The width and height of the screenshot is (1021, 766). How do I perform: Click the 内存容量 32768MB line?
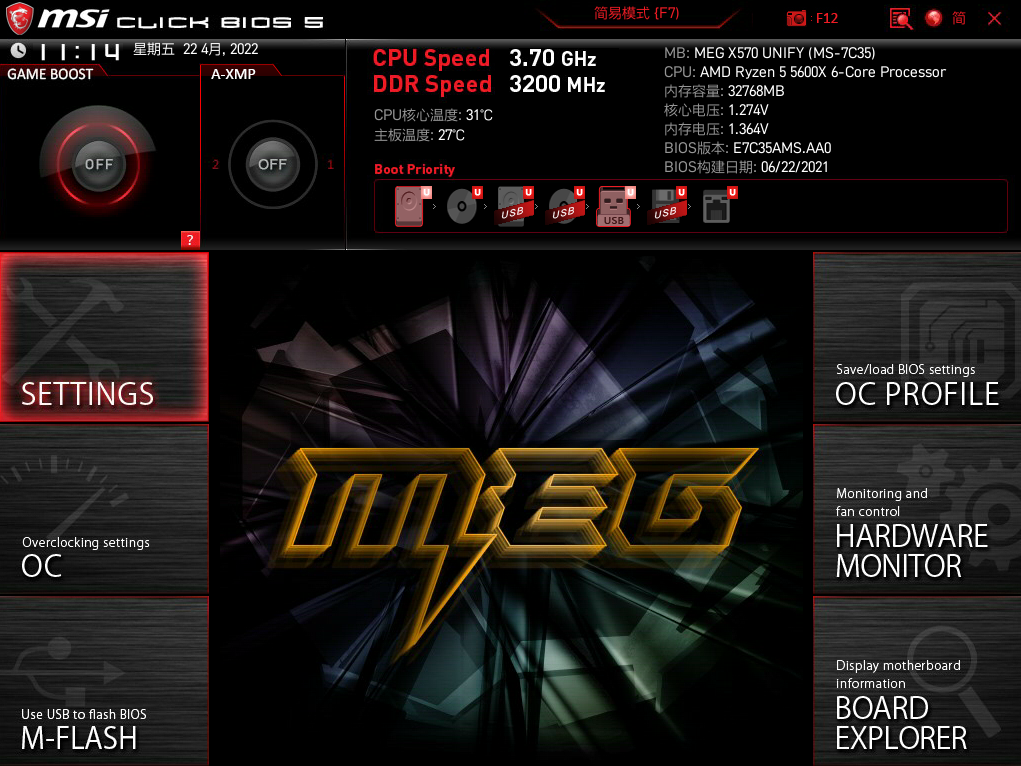[724, 91]
